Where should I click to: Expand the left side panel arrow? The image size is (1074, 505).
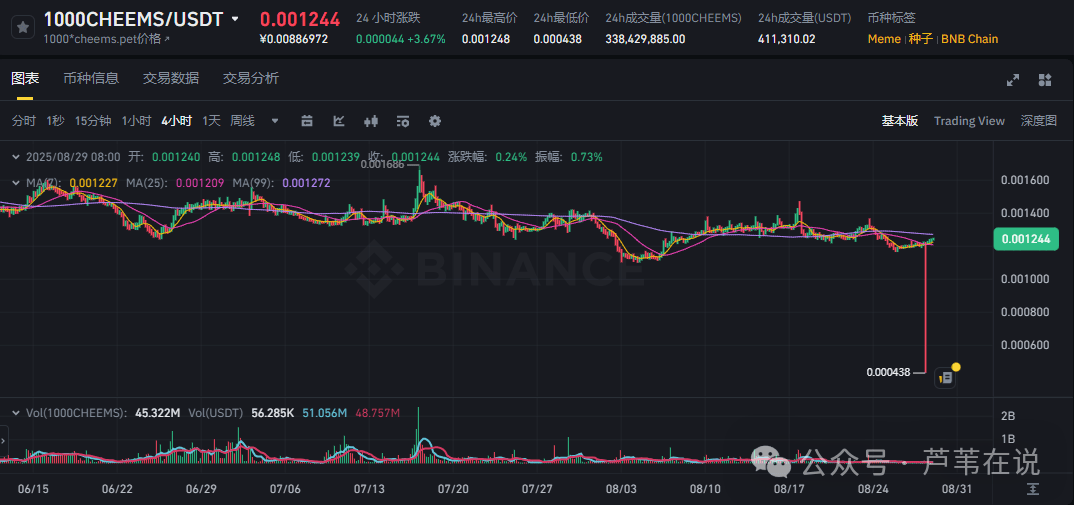[3, 439]
